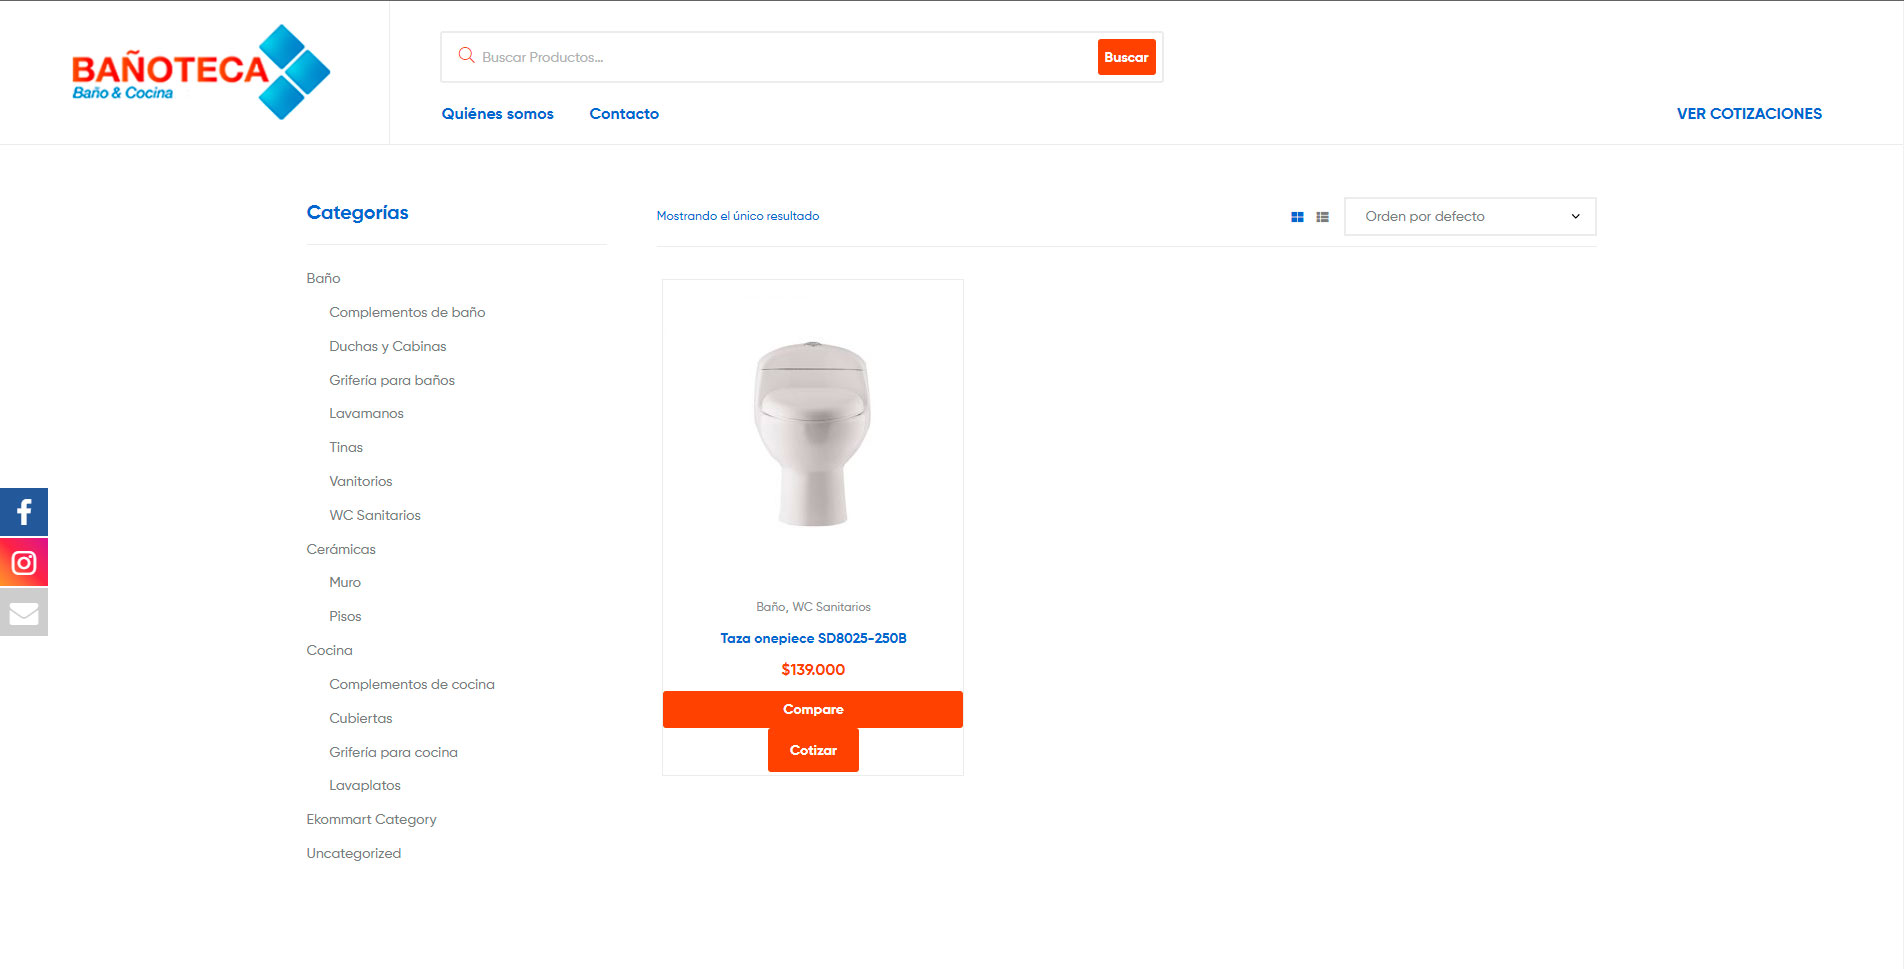This screenshot has height=969, width=1904.
Task: Open the Instagram social link
Action: 24,562
